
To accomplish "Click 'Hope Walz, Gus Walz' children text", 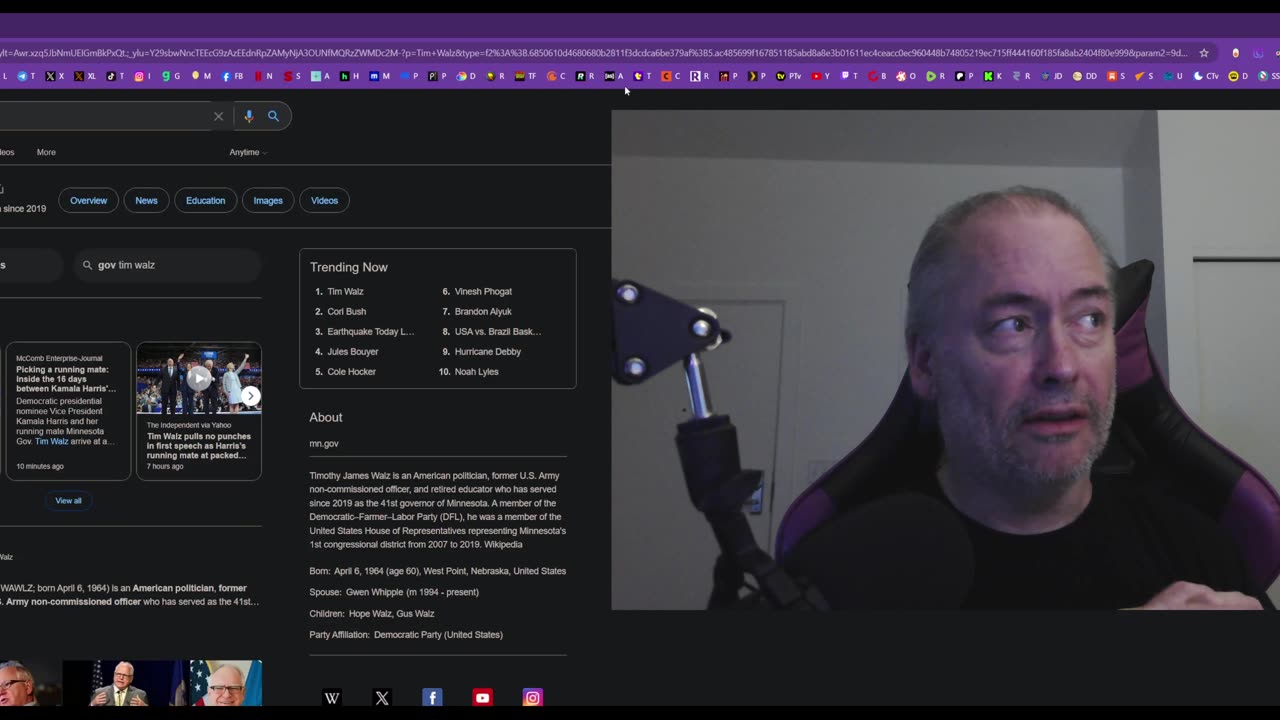I will [391, 613].
